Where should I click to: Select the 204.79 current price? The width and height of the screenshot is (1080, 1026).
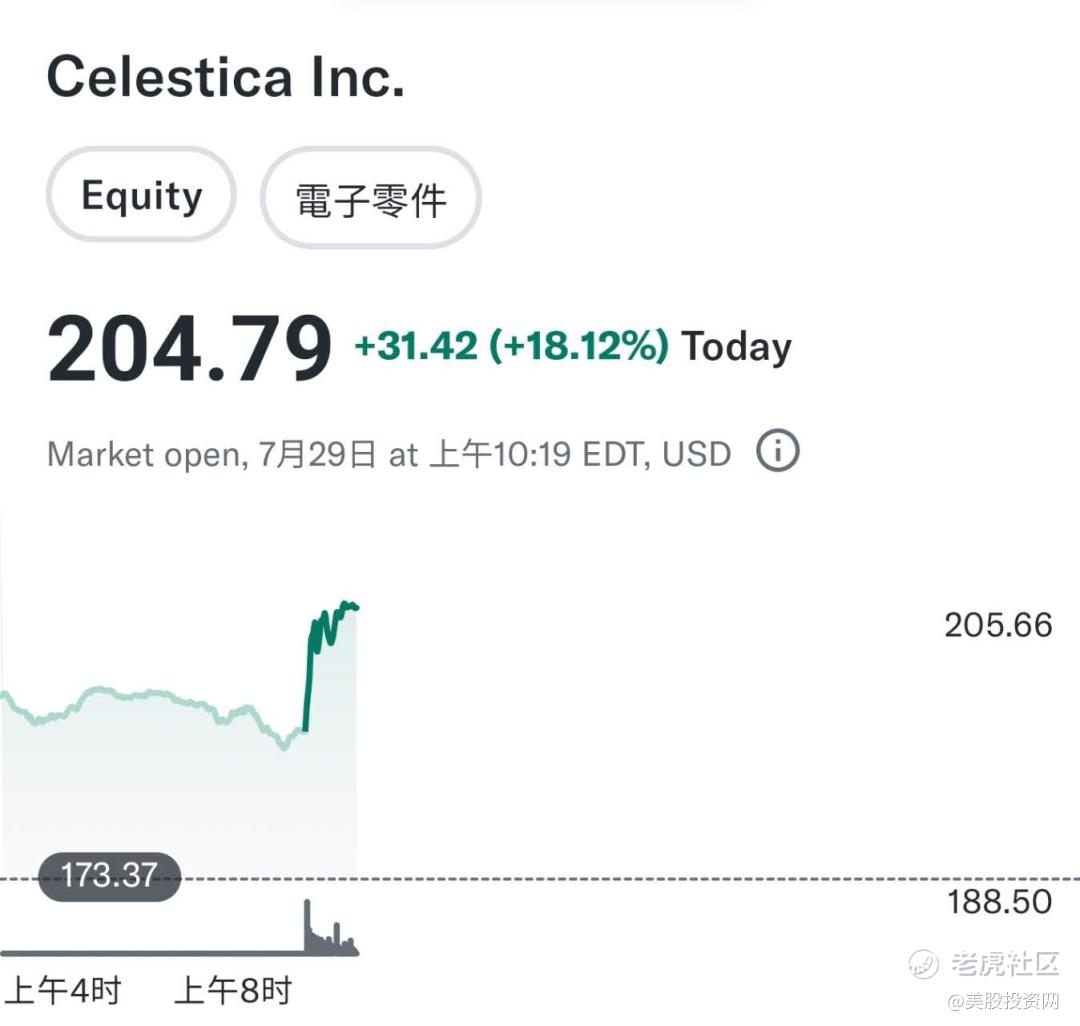(x=189, y=346)
